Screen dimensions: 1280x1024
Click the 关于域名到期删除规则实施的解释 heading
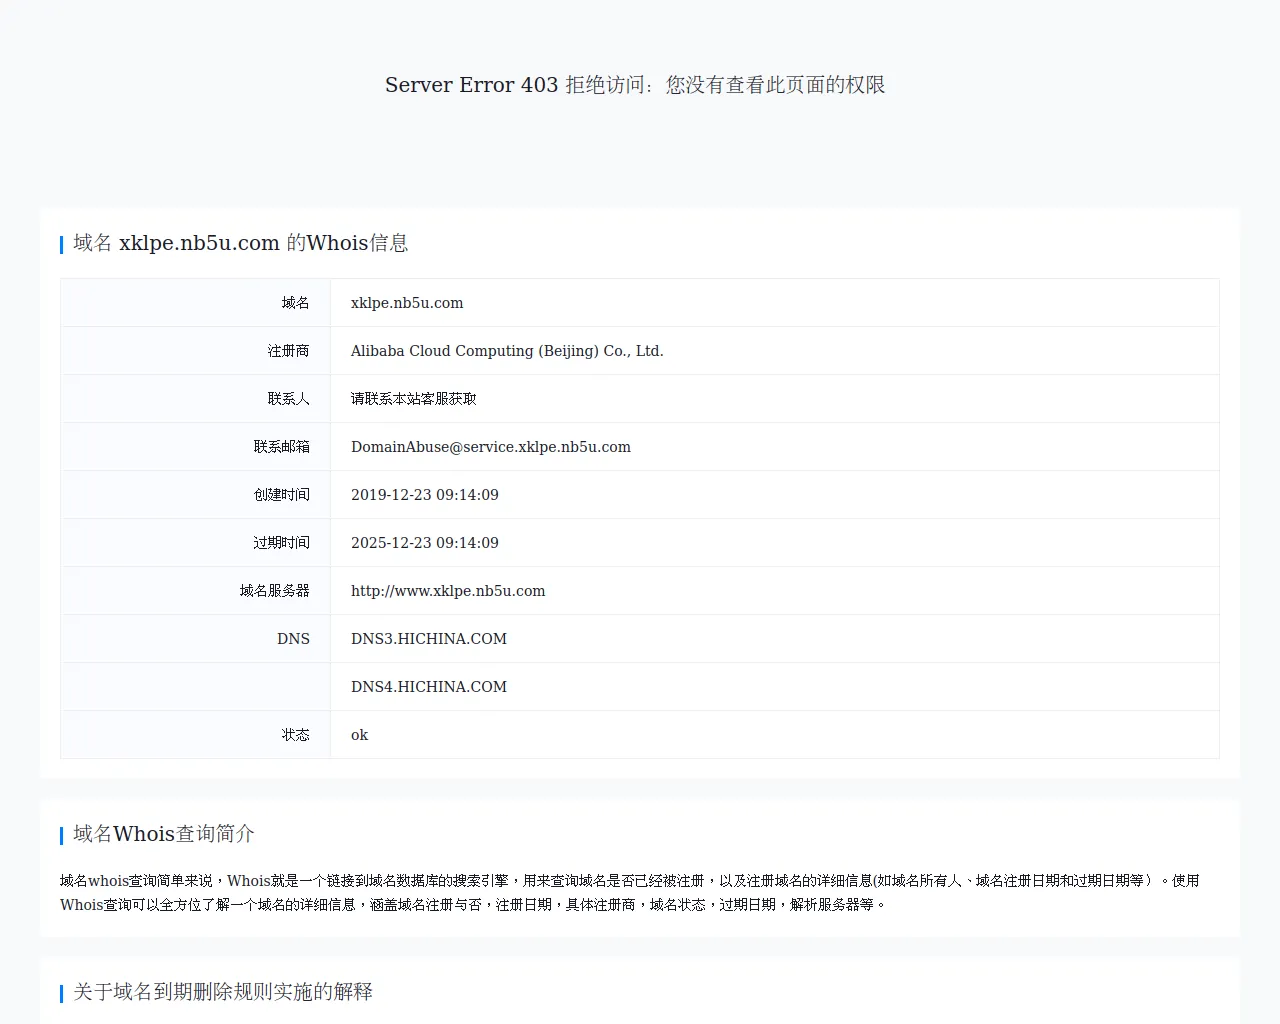(x=221, y=992)
